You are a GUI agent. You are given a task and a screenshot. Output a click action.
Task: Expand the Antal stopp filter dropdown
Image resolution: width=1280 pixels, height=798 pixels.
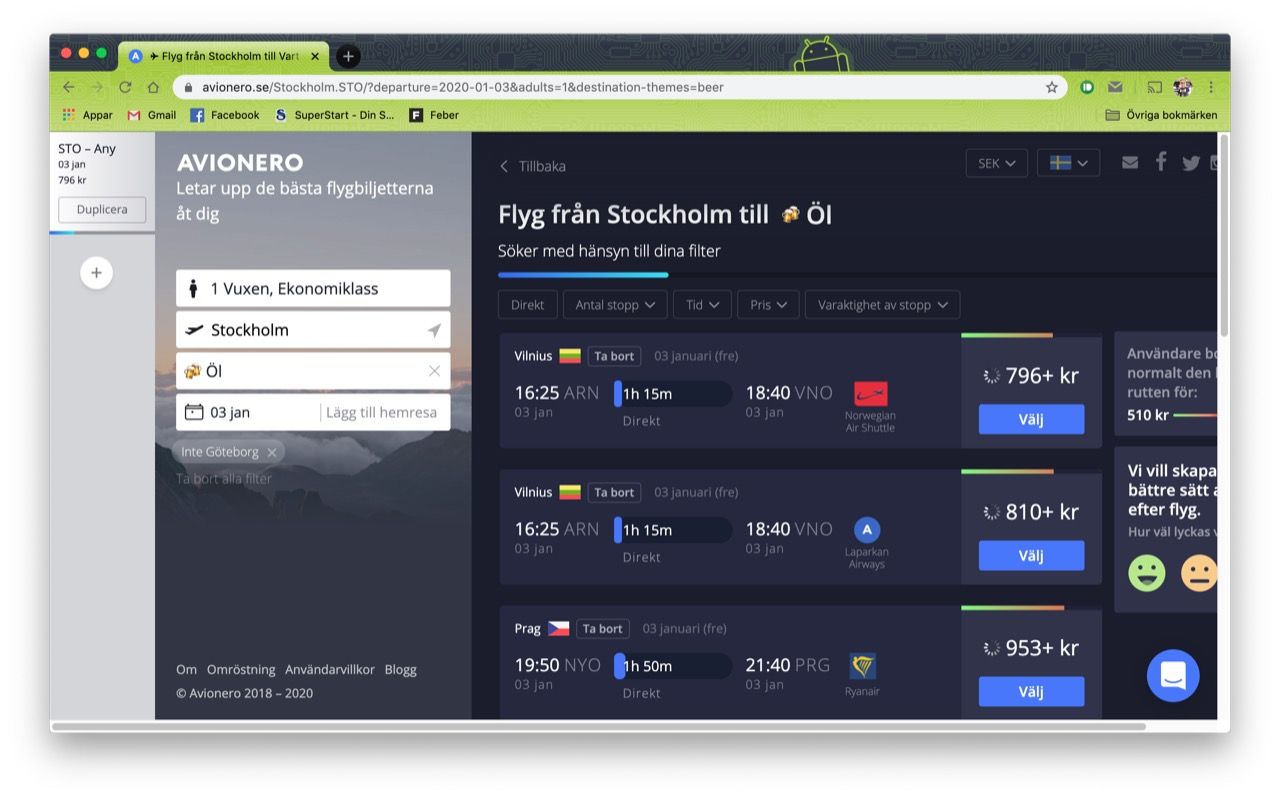(614, 305)
